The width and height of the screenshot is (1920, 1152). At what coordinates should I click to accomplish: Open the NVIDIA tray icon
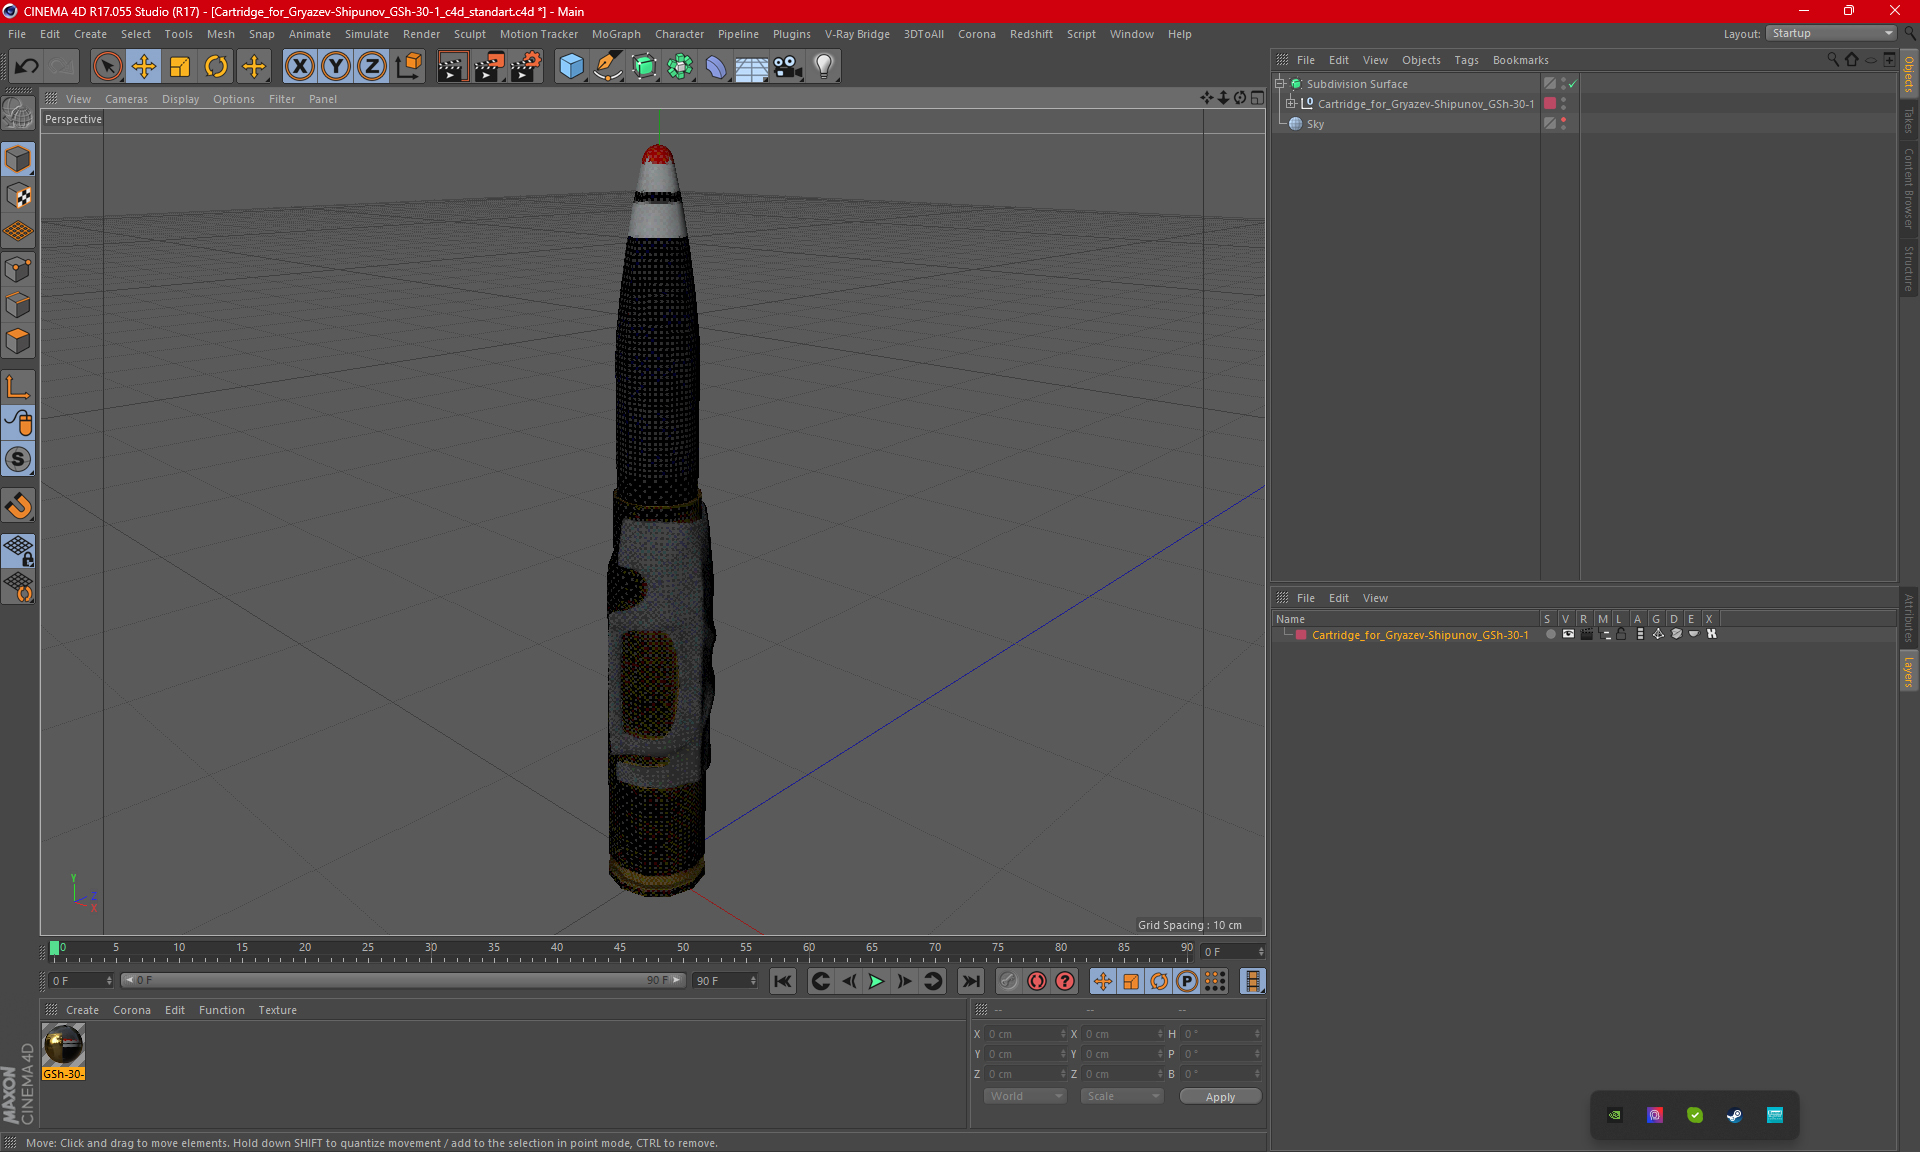coord(1615,1115)
